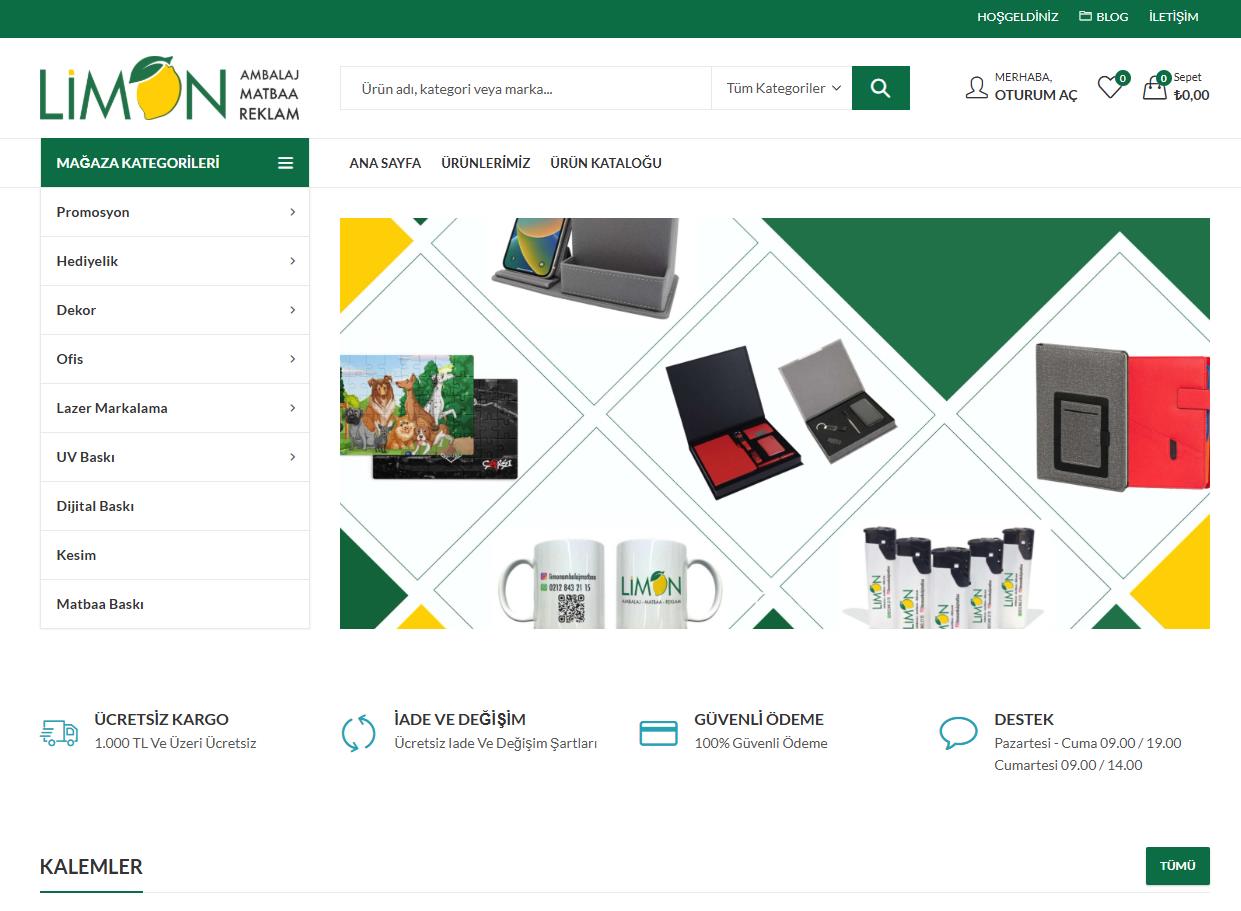The image size is (1241, 911).
Task: Click the secure payment card icon
Action: (x=658, y=733)
